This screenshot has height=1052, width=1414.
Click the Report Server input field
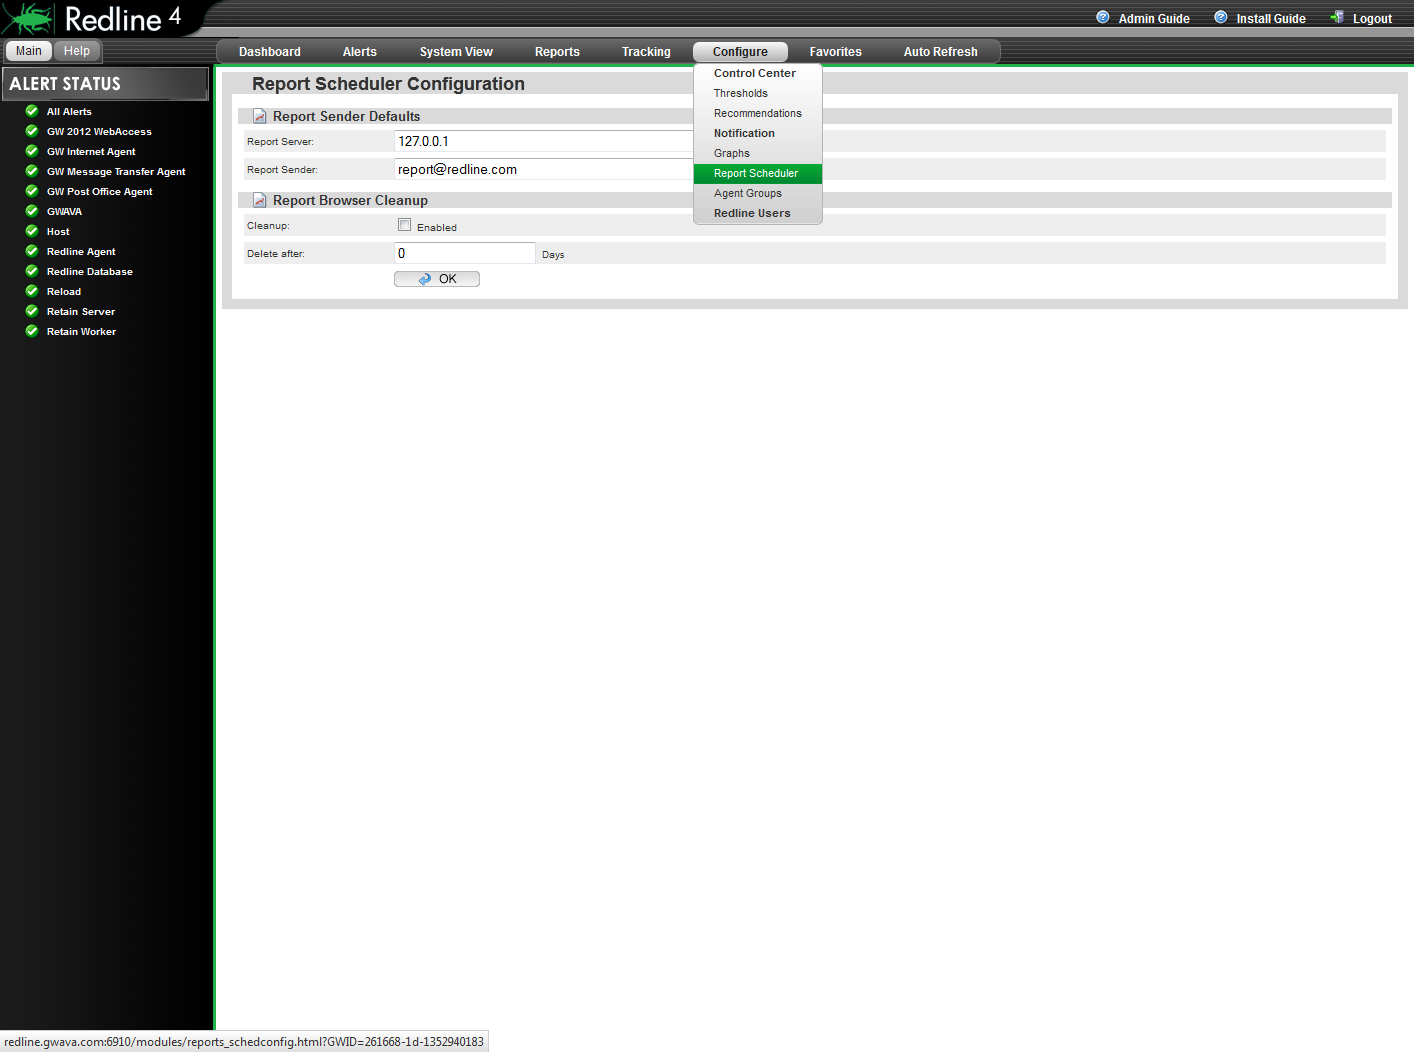click(544, 141)
